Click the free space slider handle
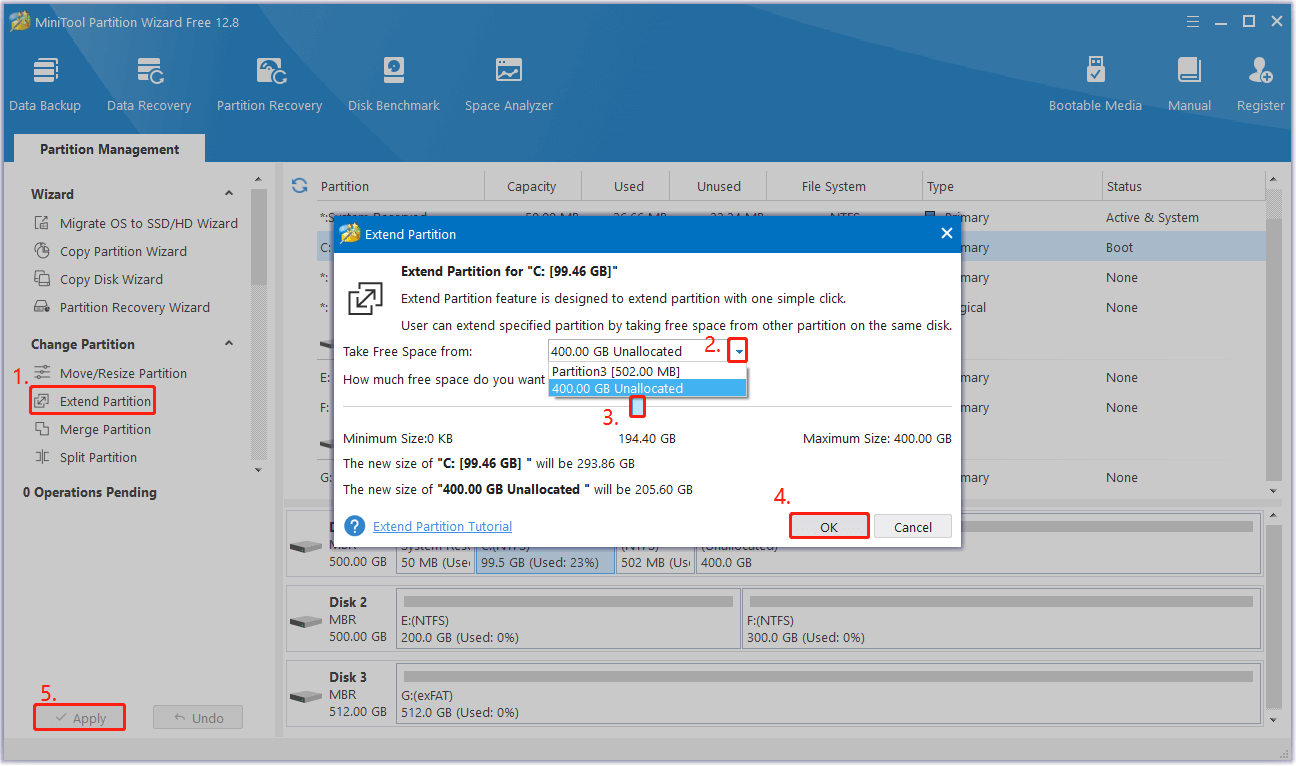This screenshot has width=1296, height=766. click(x=638, y=406)
